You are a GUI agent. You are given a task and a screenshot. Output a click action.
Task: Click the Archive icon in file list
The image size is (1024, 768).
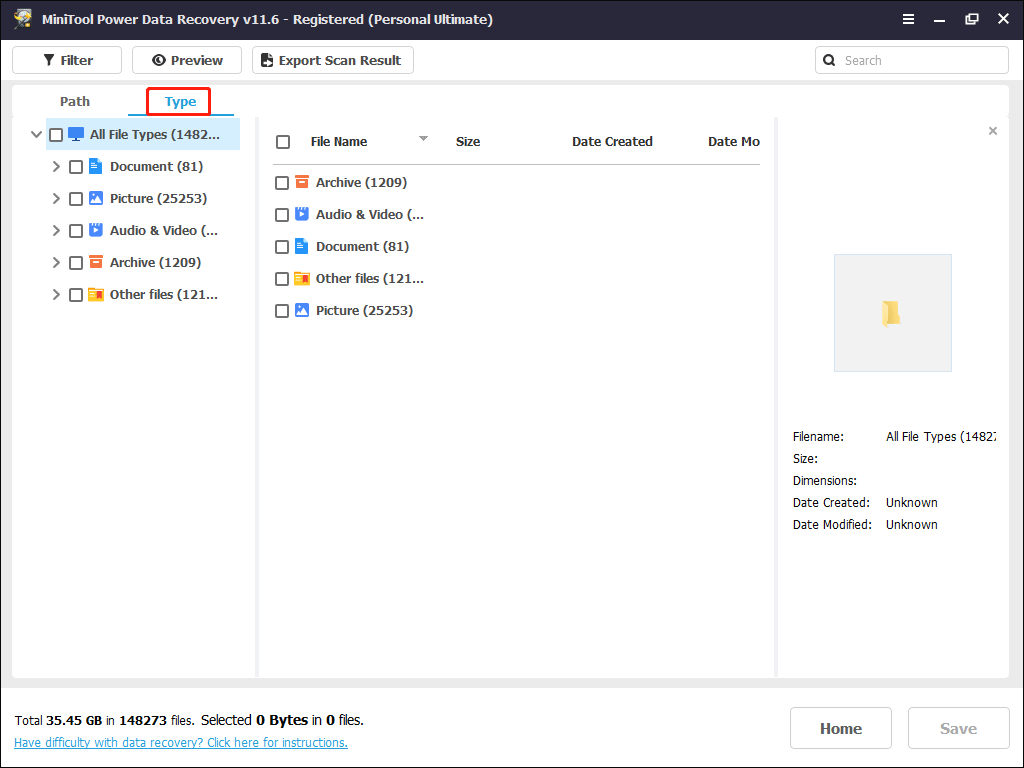302,182
